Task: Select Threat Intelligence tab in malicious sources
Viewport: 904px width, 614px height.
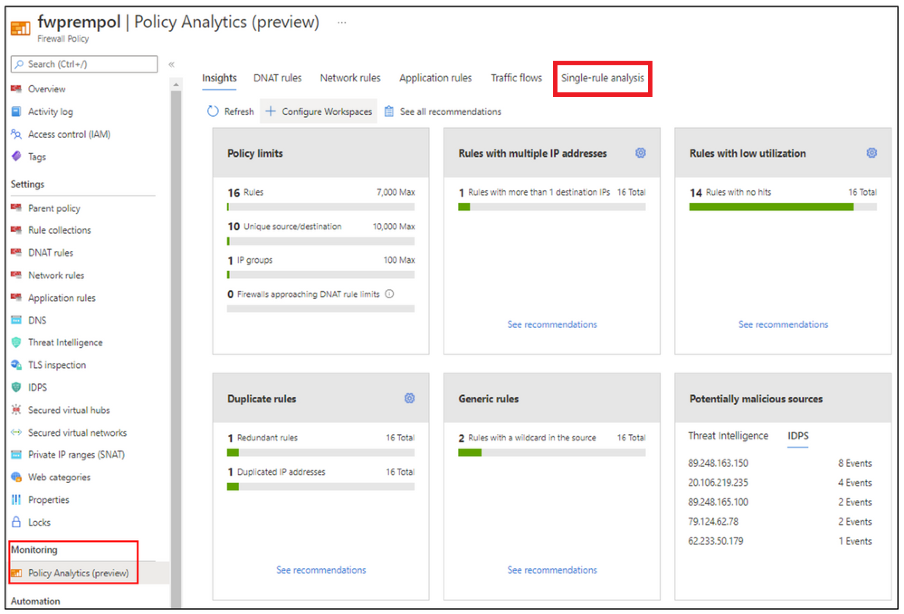Action: tap(728, 436)
